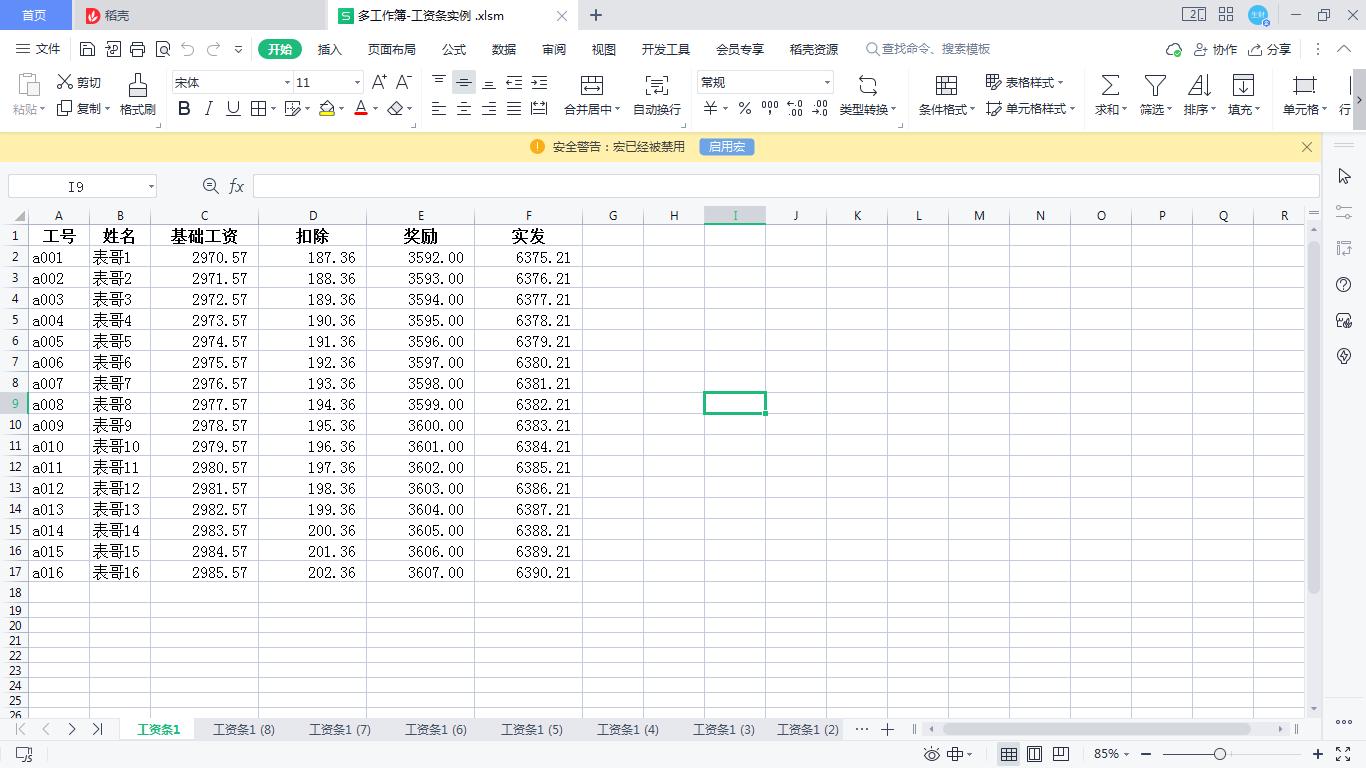The width and height of the screenshot is (1366, 768).
Task: Open the Filter (筛选) tool
Action: pos(1153,96)
